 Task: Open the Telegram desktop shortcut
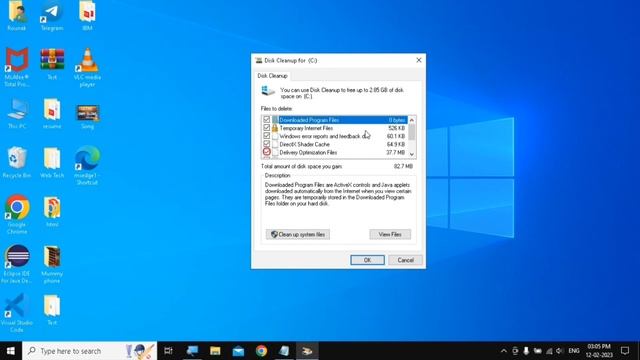point(52,16)
